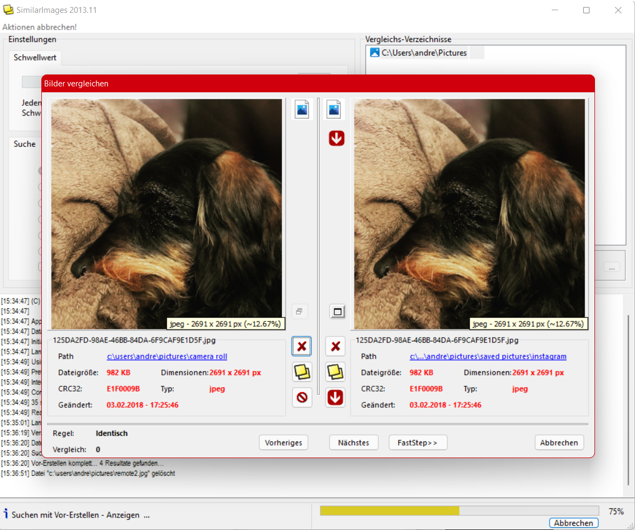
Task: Click right yellow move-file icon
Action: [335, 372]
